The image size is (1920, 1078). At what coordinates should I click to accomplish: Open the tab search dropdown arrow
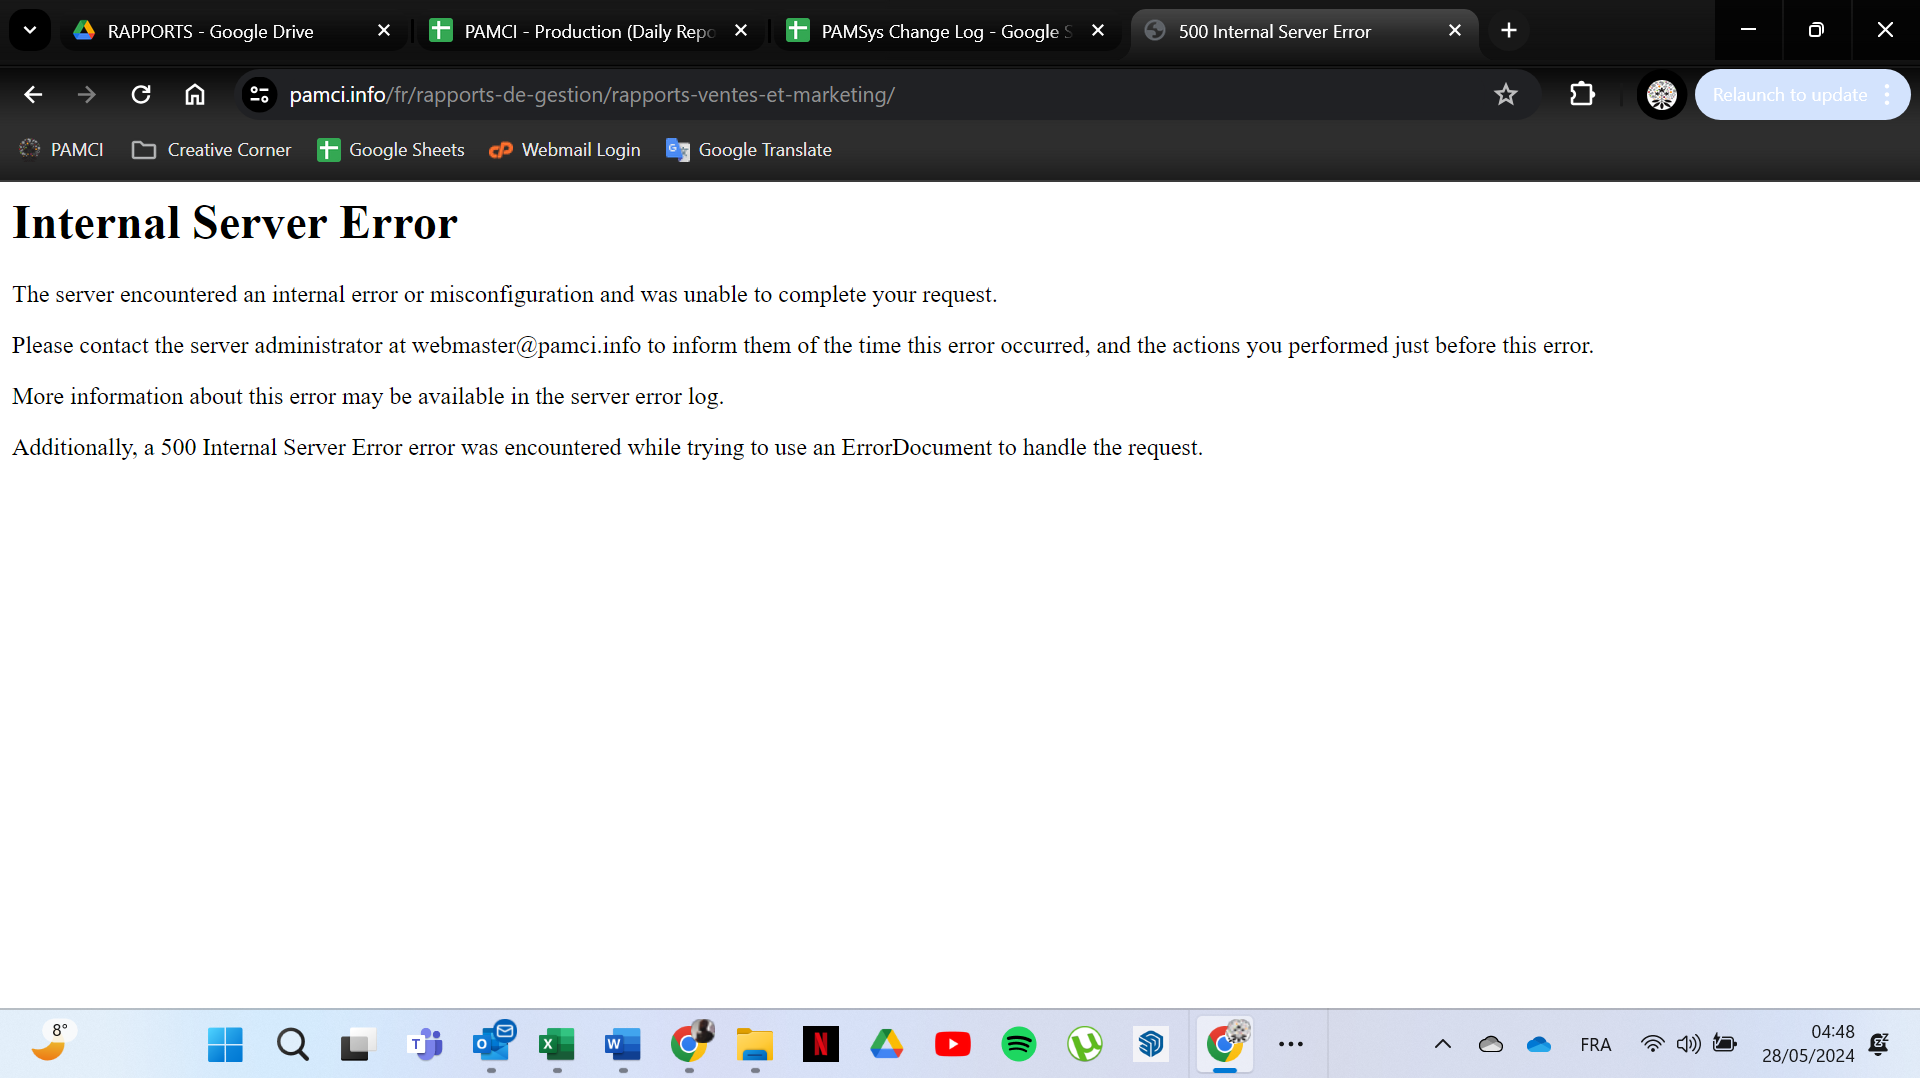pyautogui.click(x=30, y=30)
